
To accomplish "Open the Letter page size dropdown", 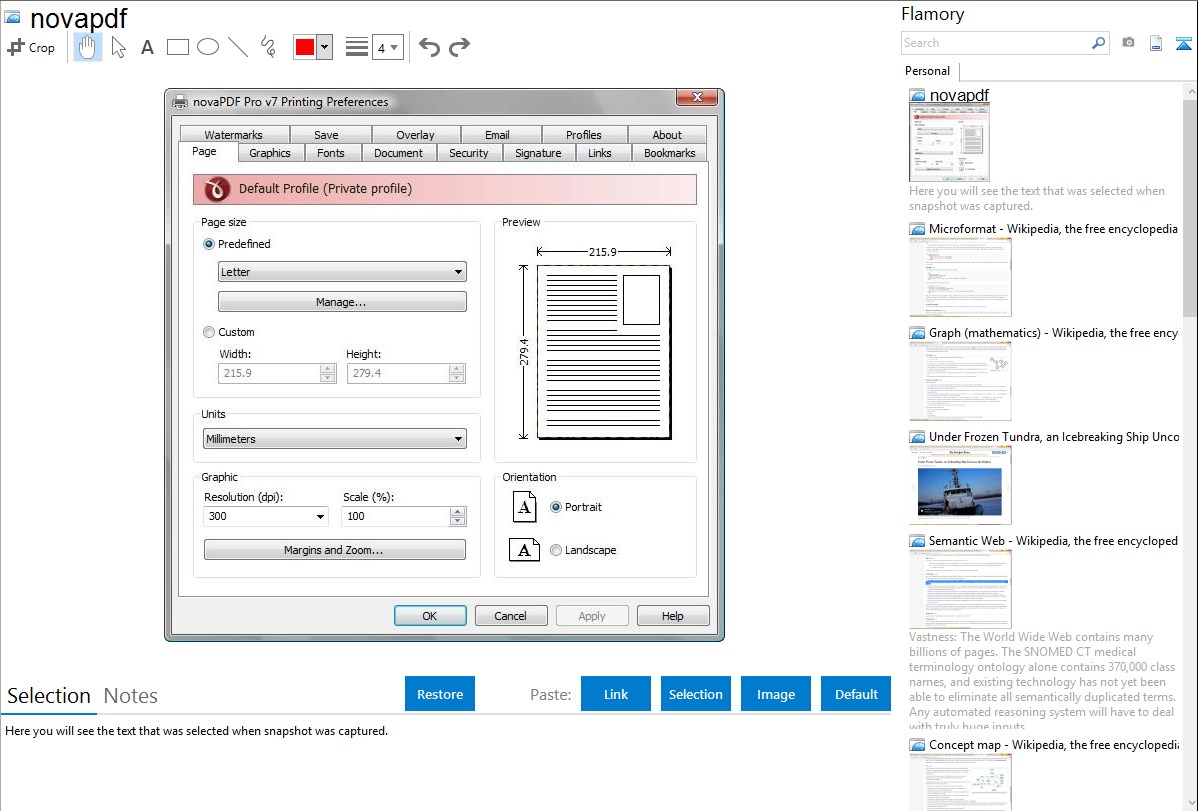I will coord(342,271).
